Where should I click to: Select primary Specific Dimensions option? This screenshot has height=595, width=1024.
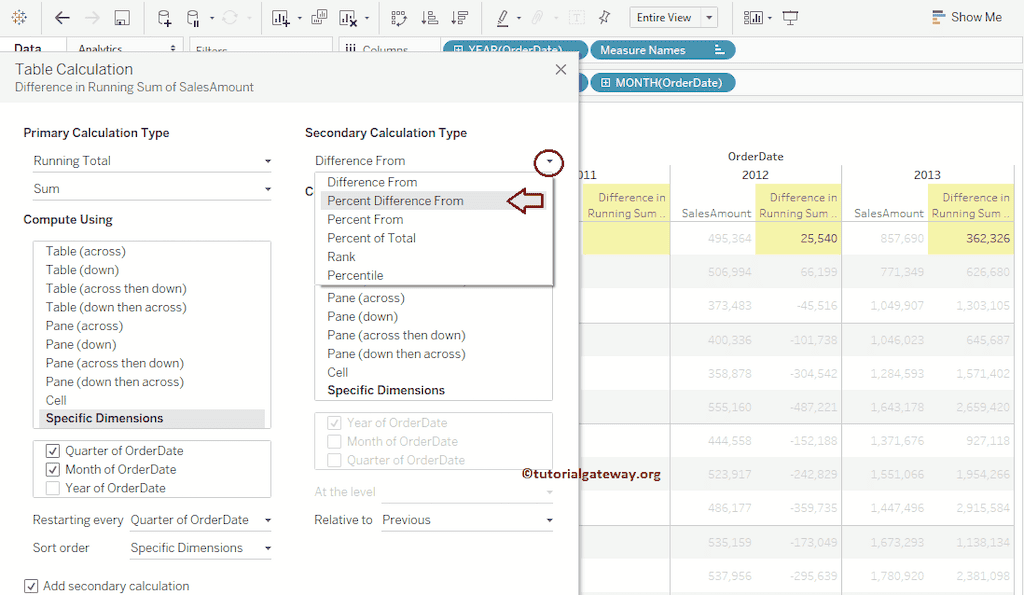(x=152, y=419)
